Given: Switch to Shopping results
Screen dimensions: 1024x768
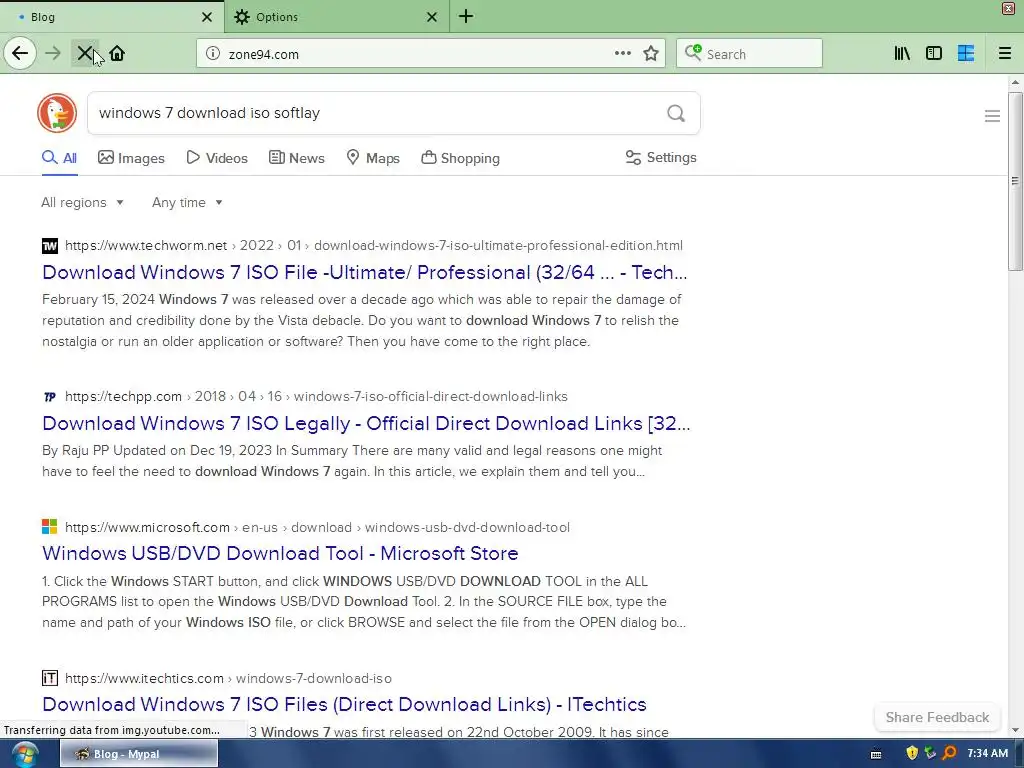Looking at the screenshot, I should tap(460, 158).
